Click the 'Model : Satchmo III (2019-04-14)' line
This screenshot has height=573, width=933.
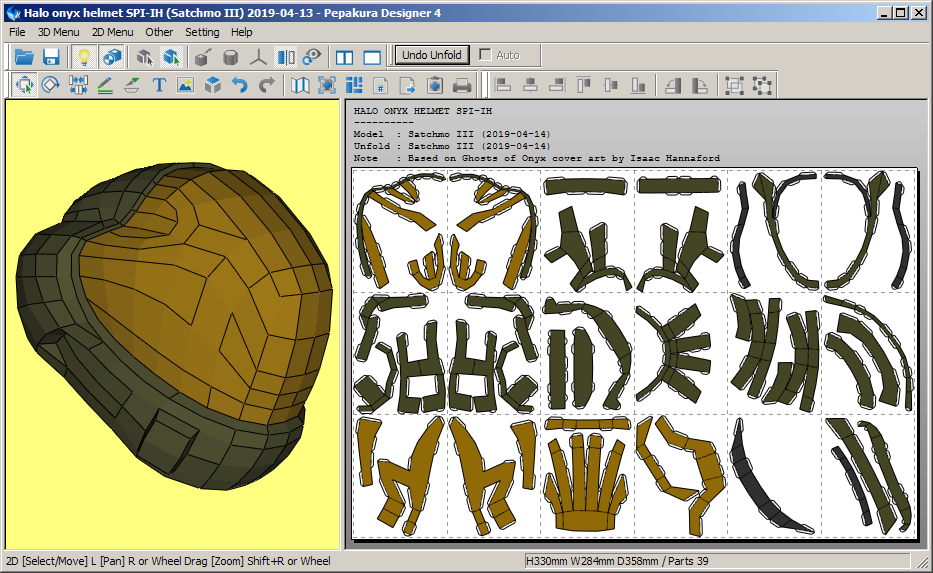pyautogui.click(x=452, y=134)
